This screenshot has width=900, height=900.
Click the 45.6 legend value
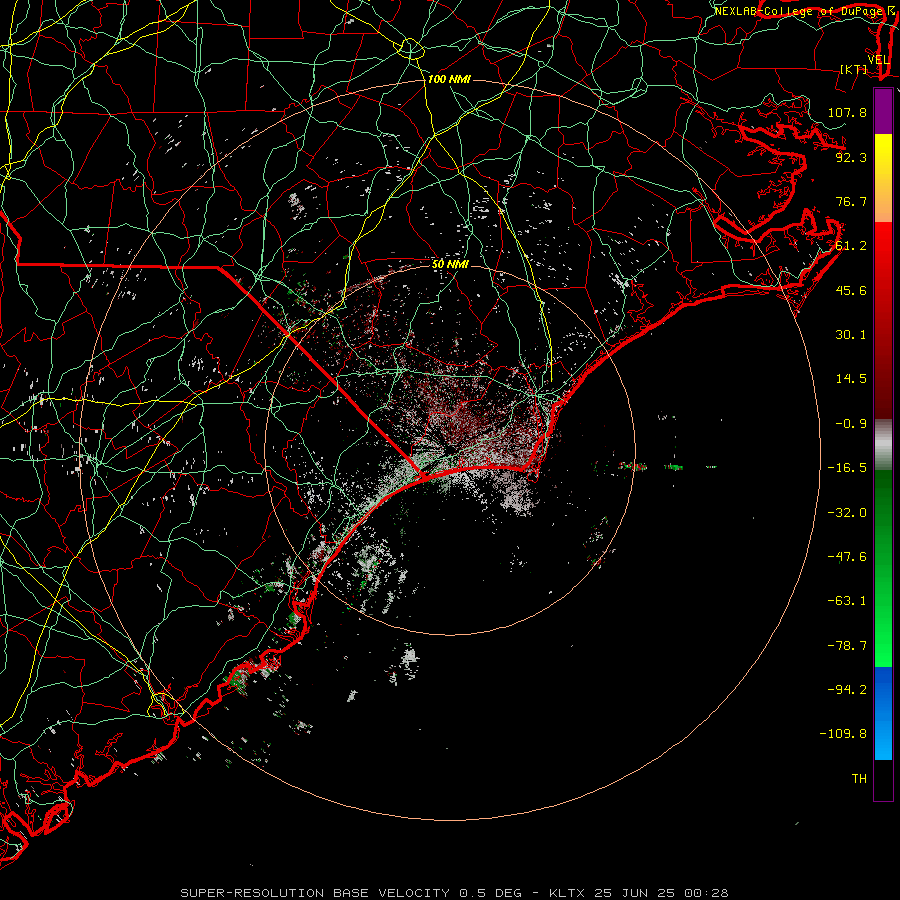851,290
